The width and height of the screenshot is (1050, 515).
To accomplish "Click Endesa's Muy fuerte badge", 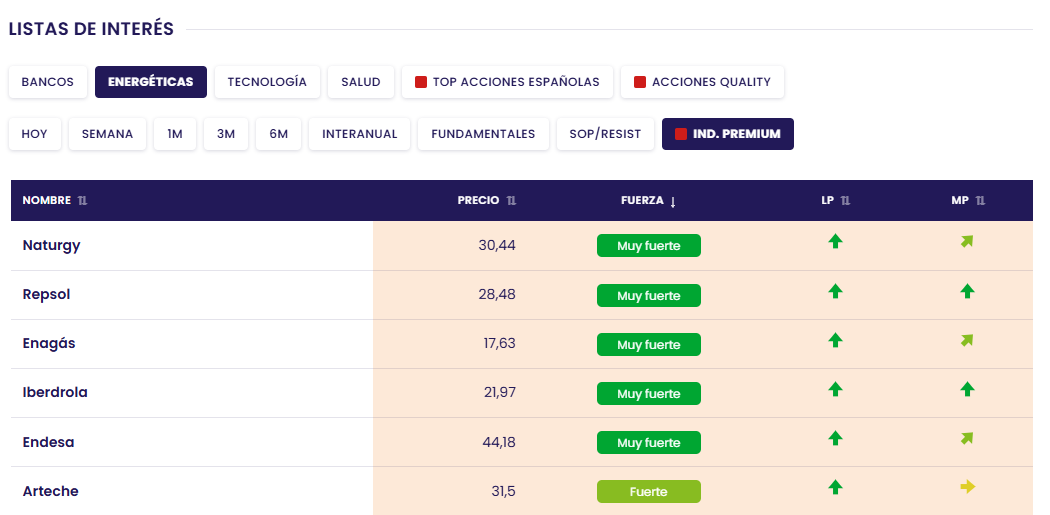I will tap(649, 443).
